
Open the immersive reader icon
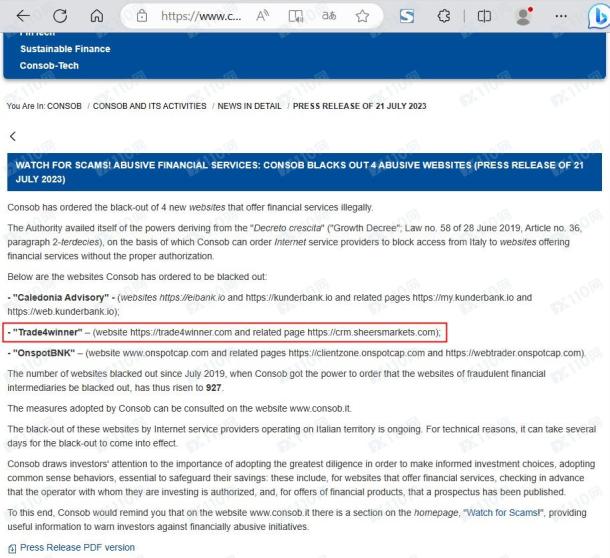point(296,16)
